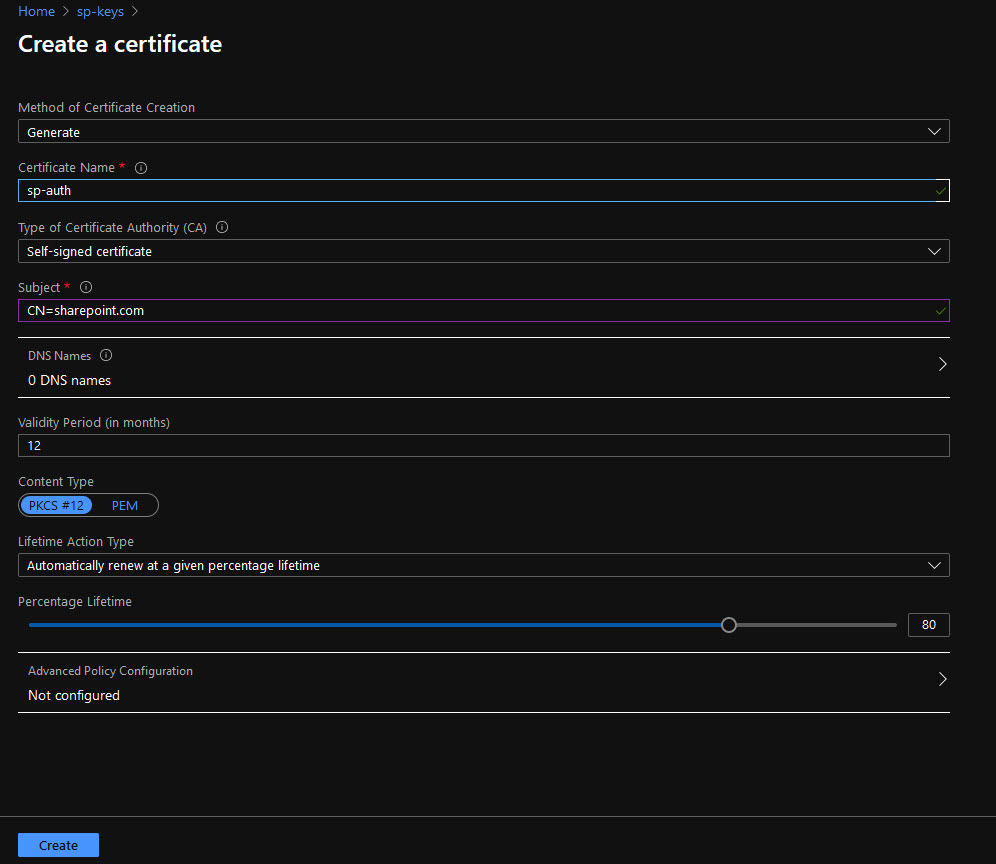Select PKCS #12 content type

point(56,506)
